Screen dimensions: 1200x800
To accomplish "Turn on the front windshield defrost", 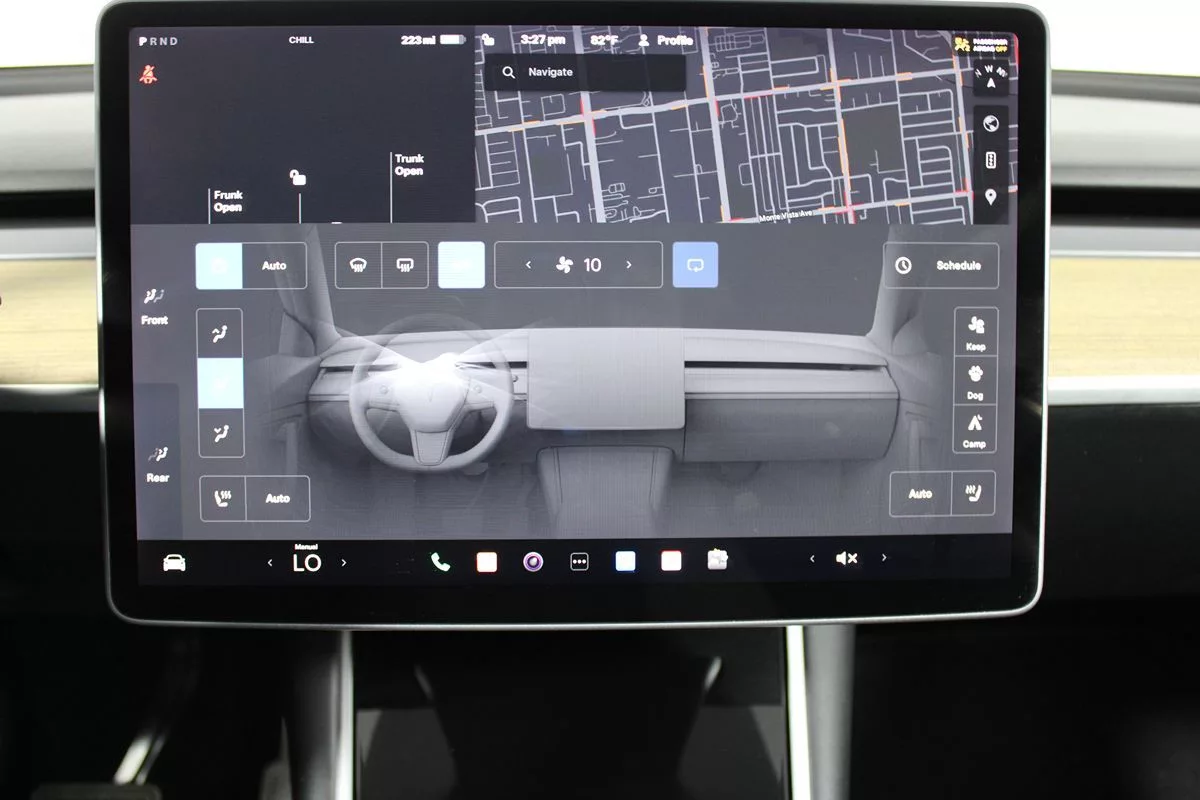I will 358,266.
